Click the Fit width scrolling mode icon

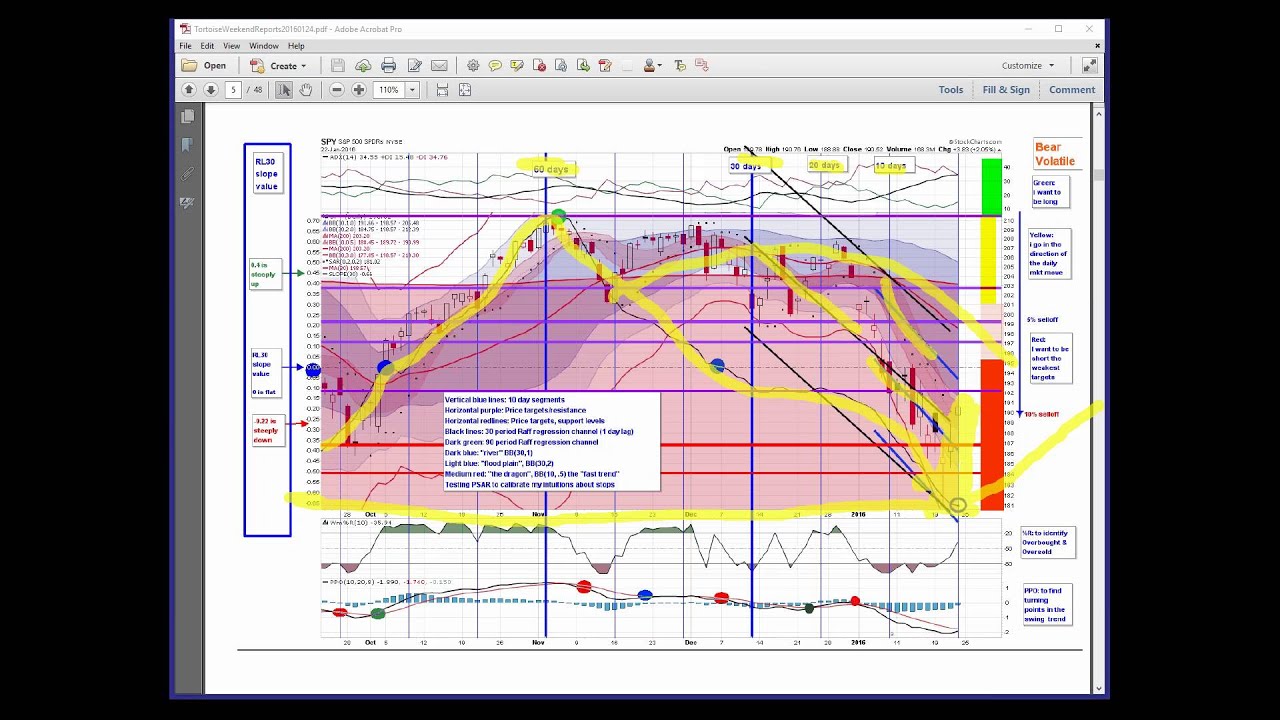pos(442,90)
